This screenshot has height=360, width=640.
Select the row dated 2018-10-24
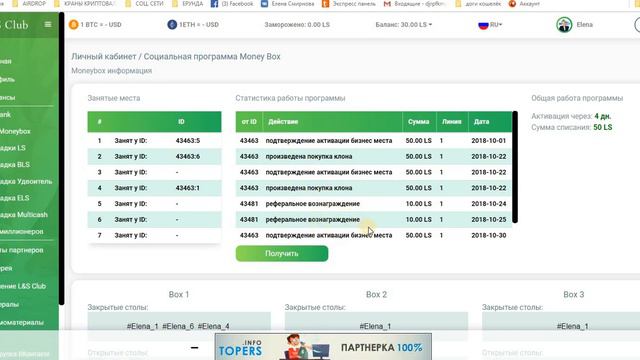click(x=373, y=204)
